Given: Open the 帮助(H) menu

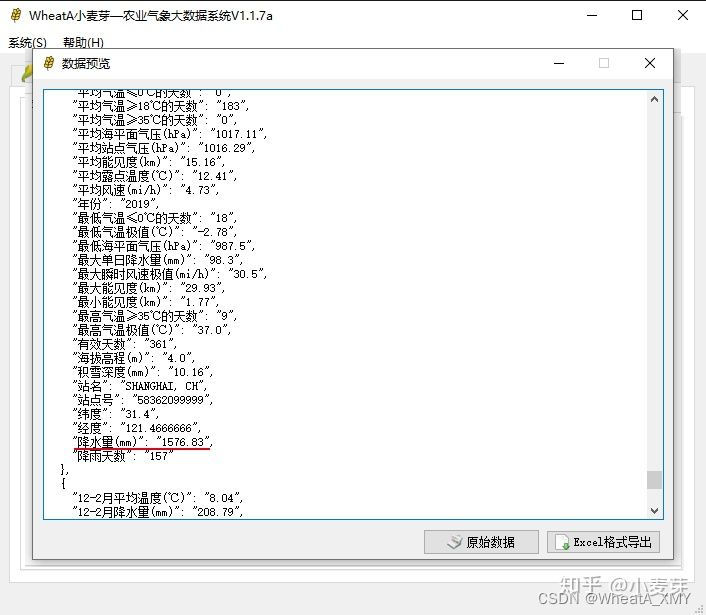Looking at the screenshot, I should coord(83,42).
